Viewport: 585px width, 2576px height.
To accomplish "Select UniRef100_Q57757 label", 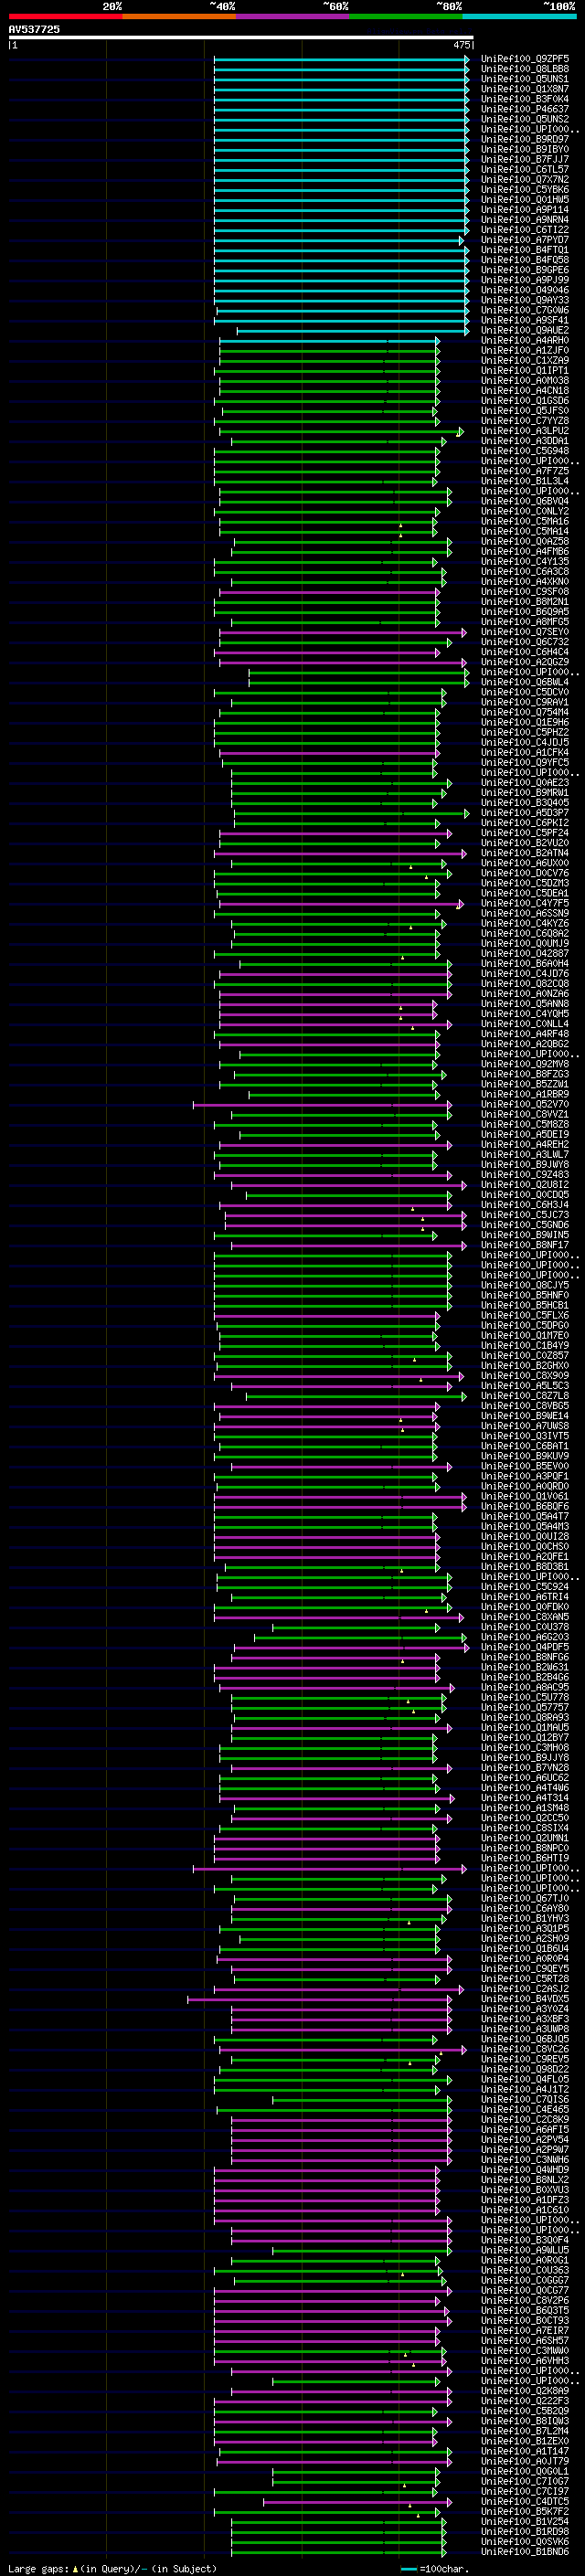I will pos(525,1707).
